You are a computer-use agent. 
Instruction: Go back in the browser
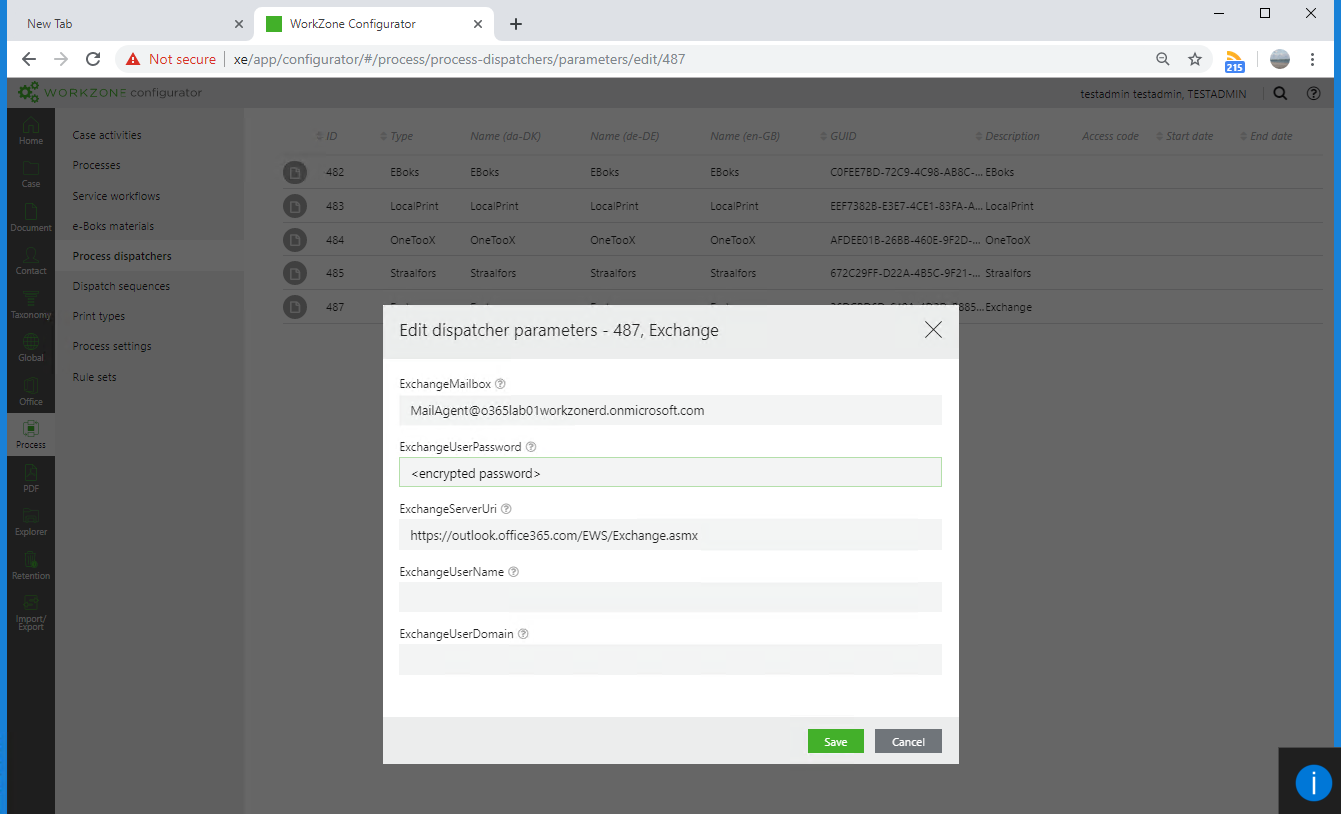coord(29,59)
